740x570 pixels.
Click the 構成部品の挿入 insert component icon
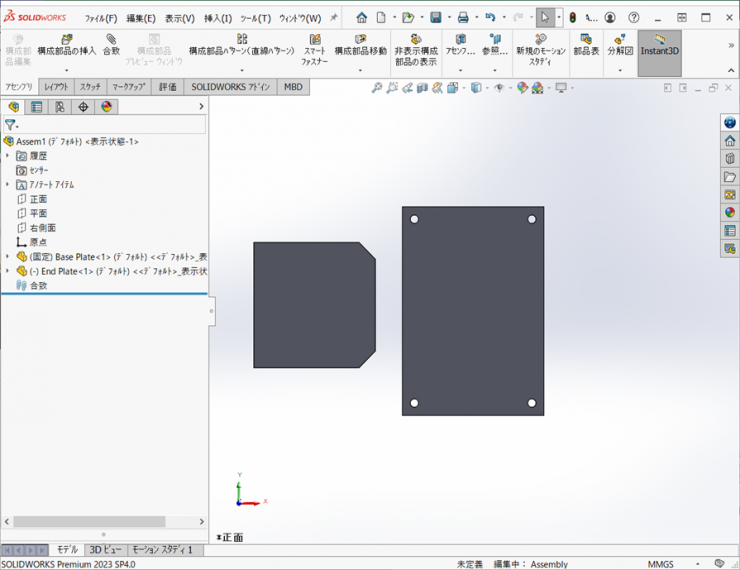(x=67, y=39)
